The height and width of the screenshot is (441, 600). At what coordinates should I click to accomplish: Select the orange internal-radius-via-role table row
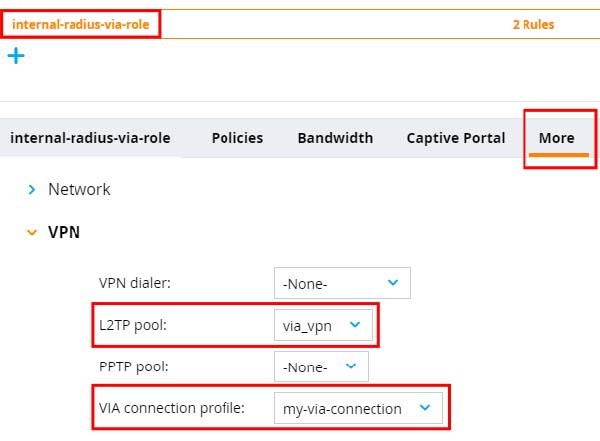coord(300,24)
